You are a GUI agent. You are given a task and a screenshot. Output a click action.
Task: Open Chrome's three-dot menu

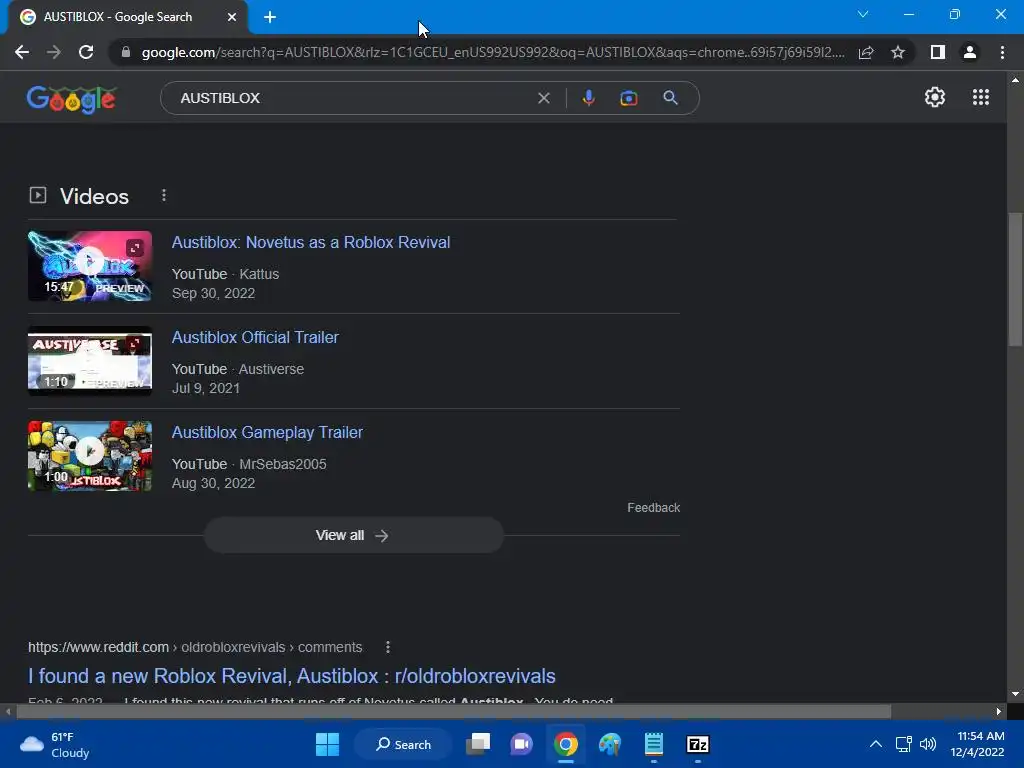point(1002,52)
